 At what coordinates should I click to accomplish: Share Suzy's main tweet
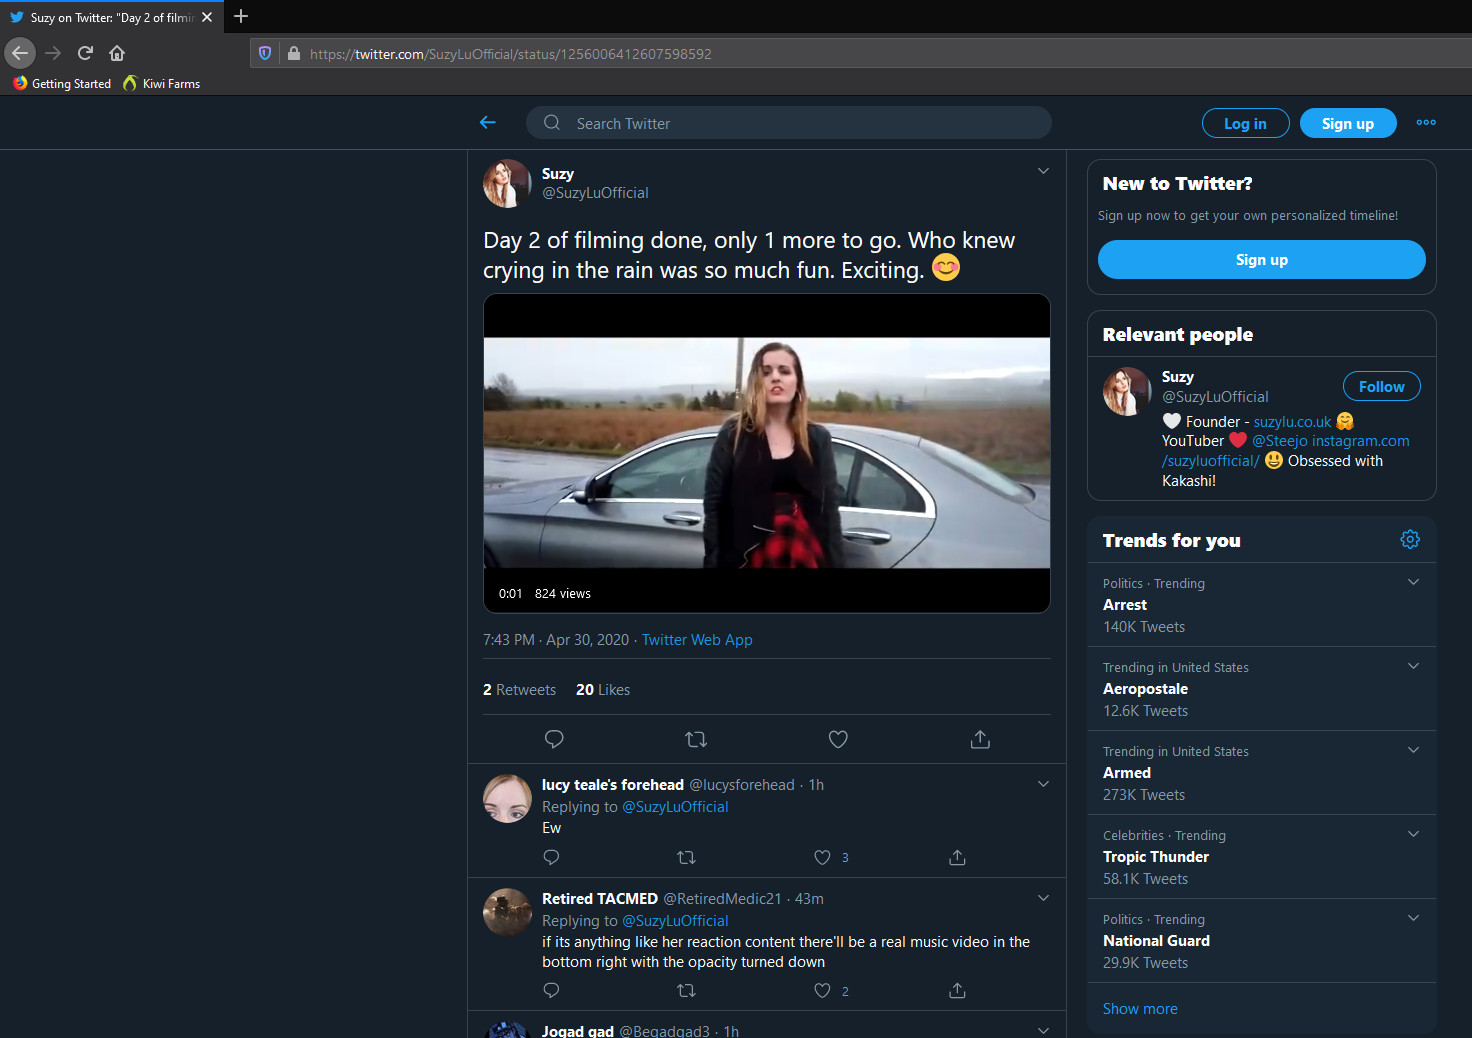click(980, 739)
